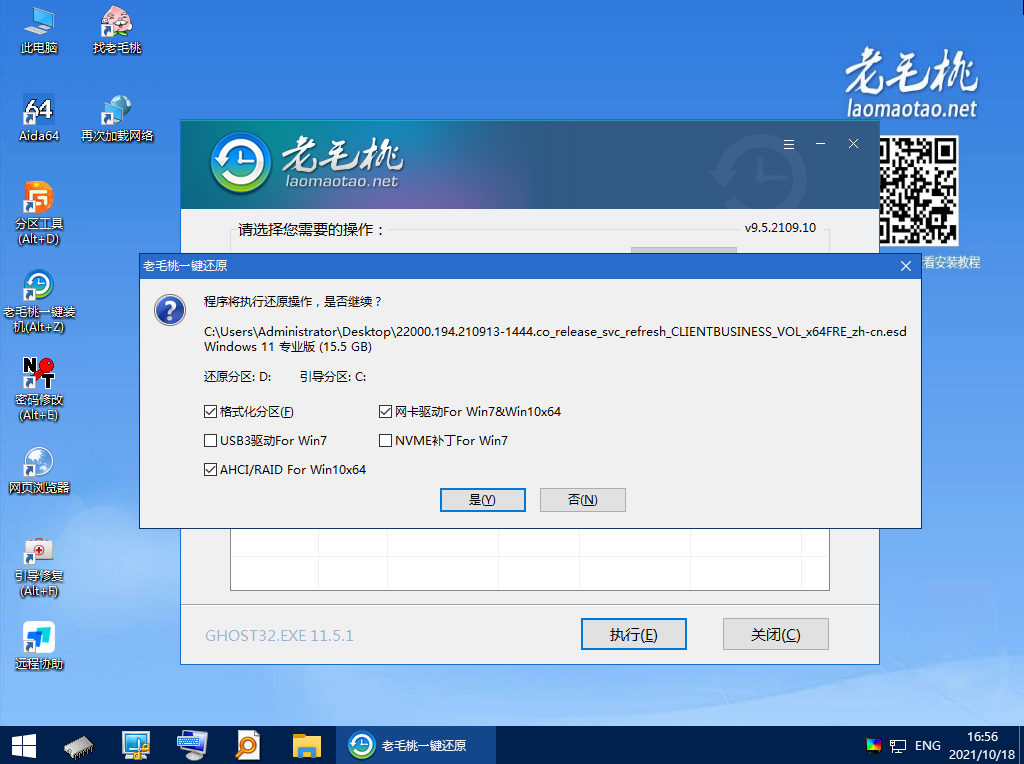Click the 程序将执行还原操作，是否继续？ message

pos(293,302)
